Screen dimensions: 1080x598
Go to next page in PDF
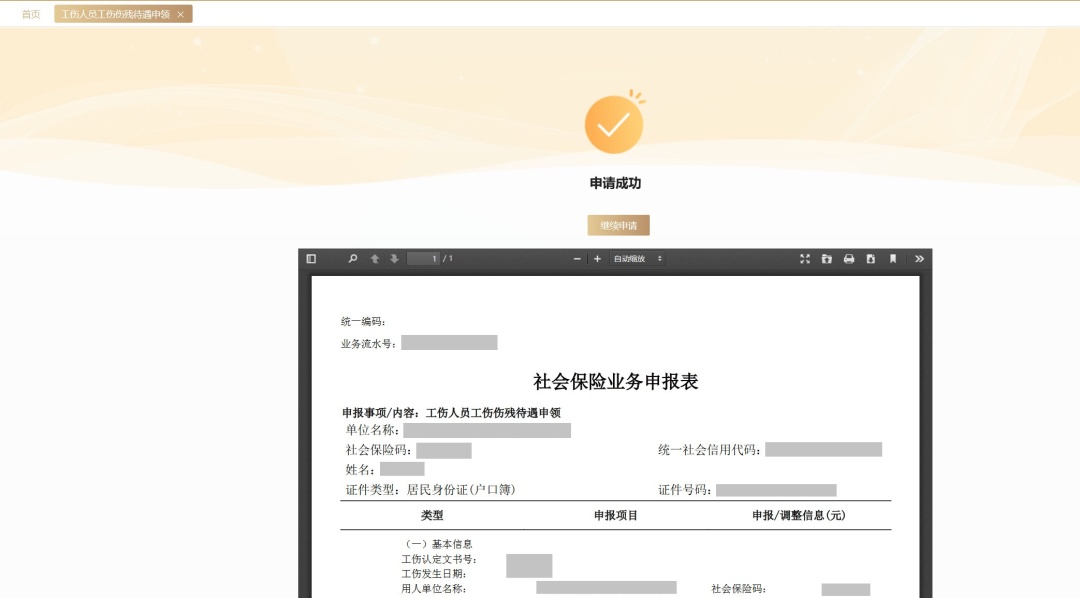tap(394, 259)
